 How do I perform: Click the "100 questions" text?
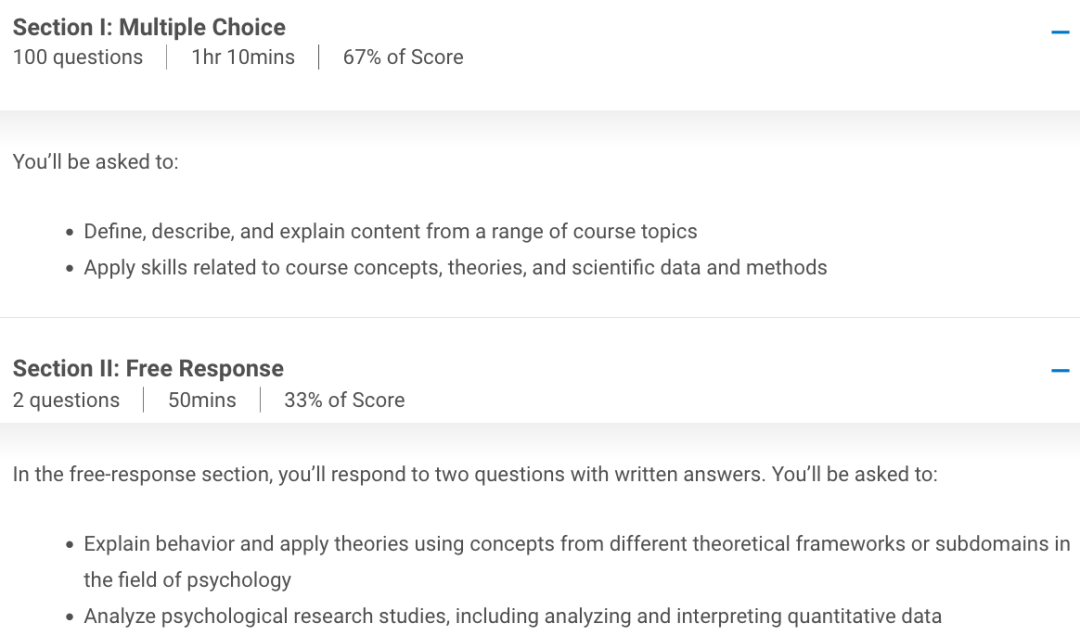78,57
